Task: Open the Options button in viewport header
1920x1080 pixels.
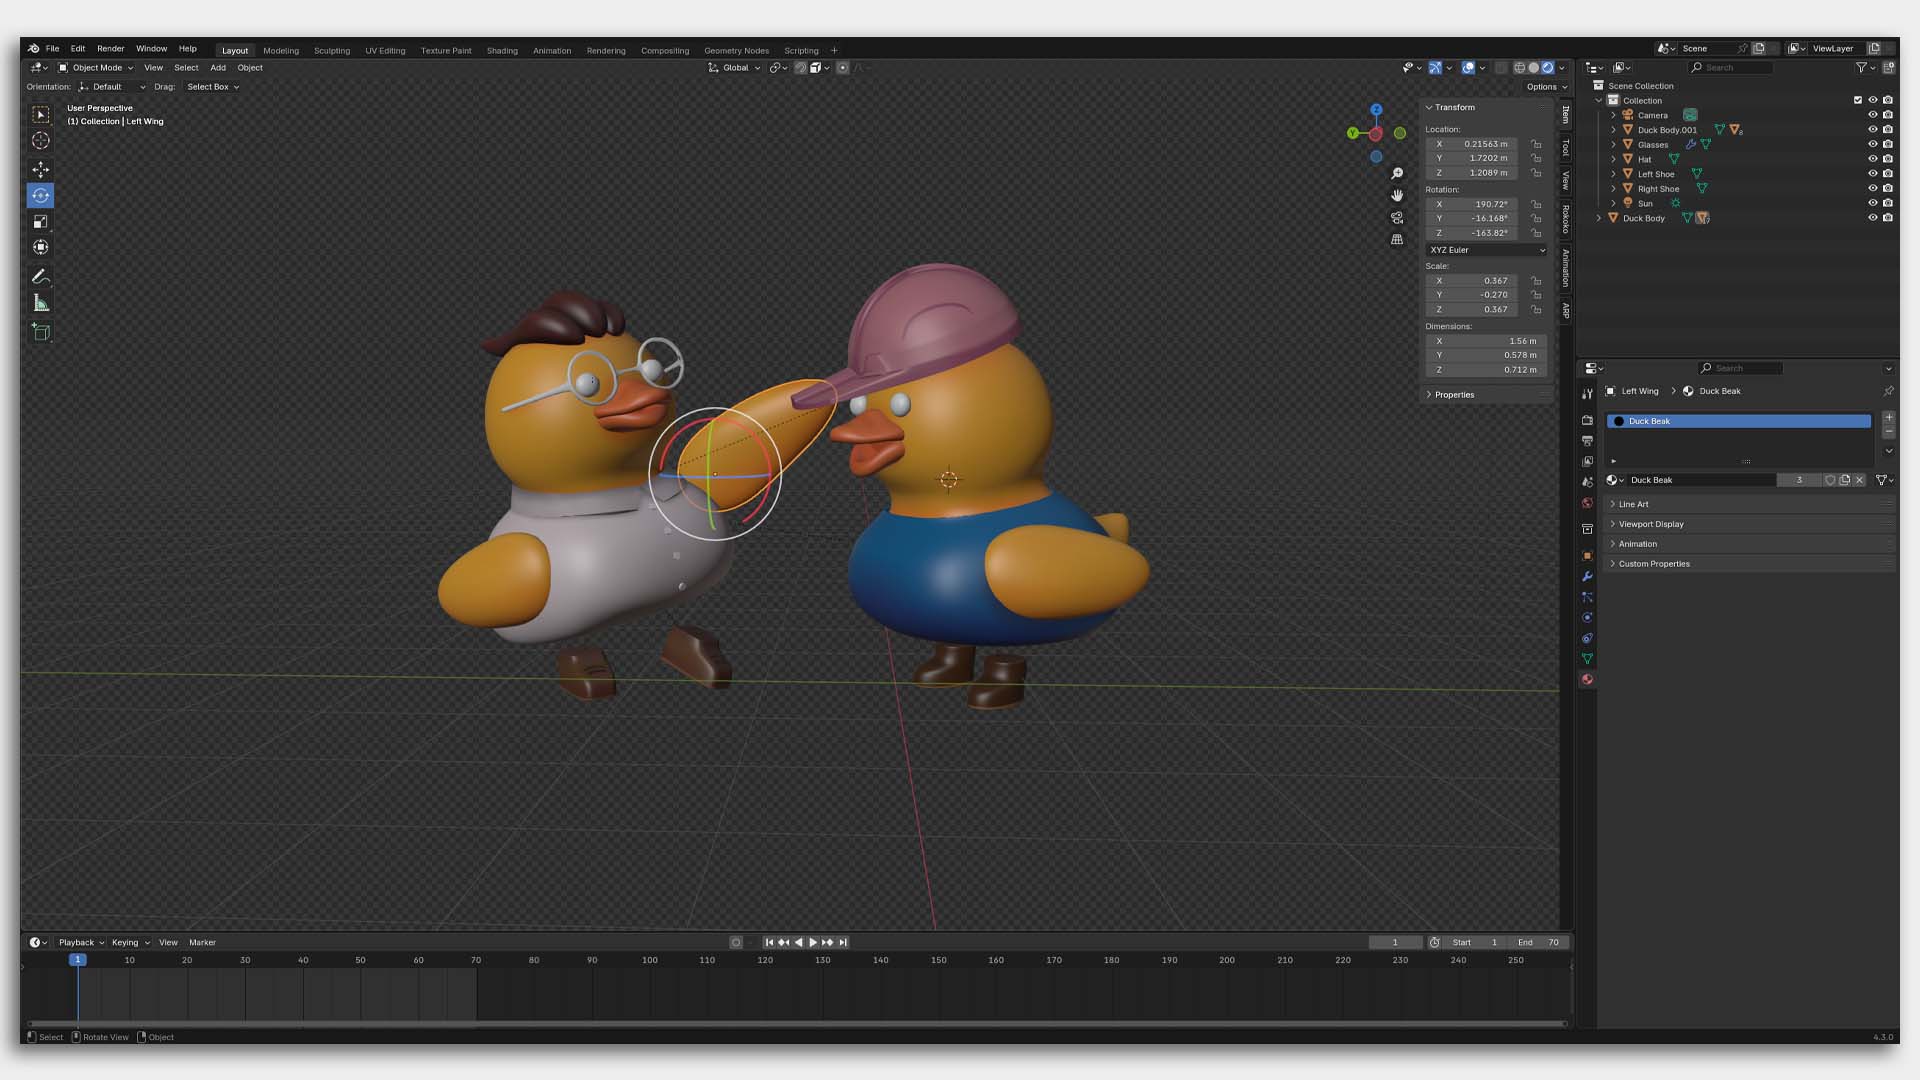Action: 1546,87
